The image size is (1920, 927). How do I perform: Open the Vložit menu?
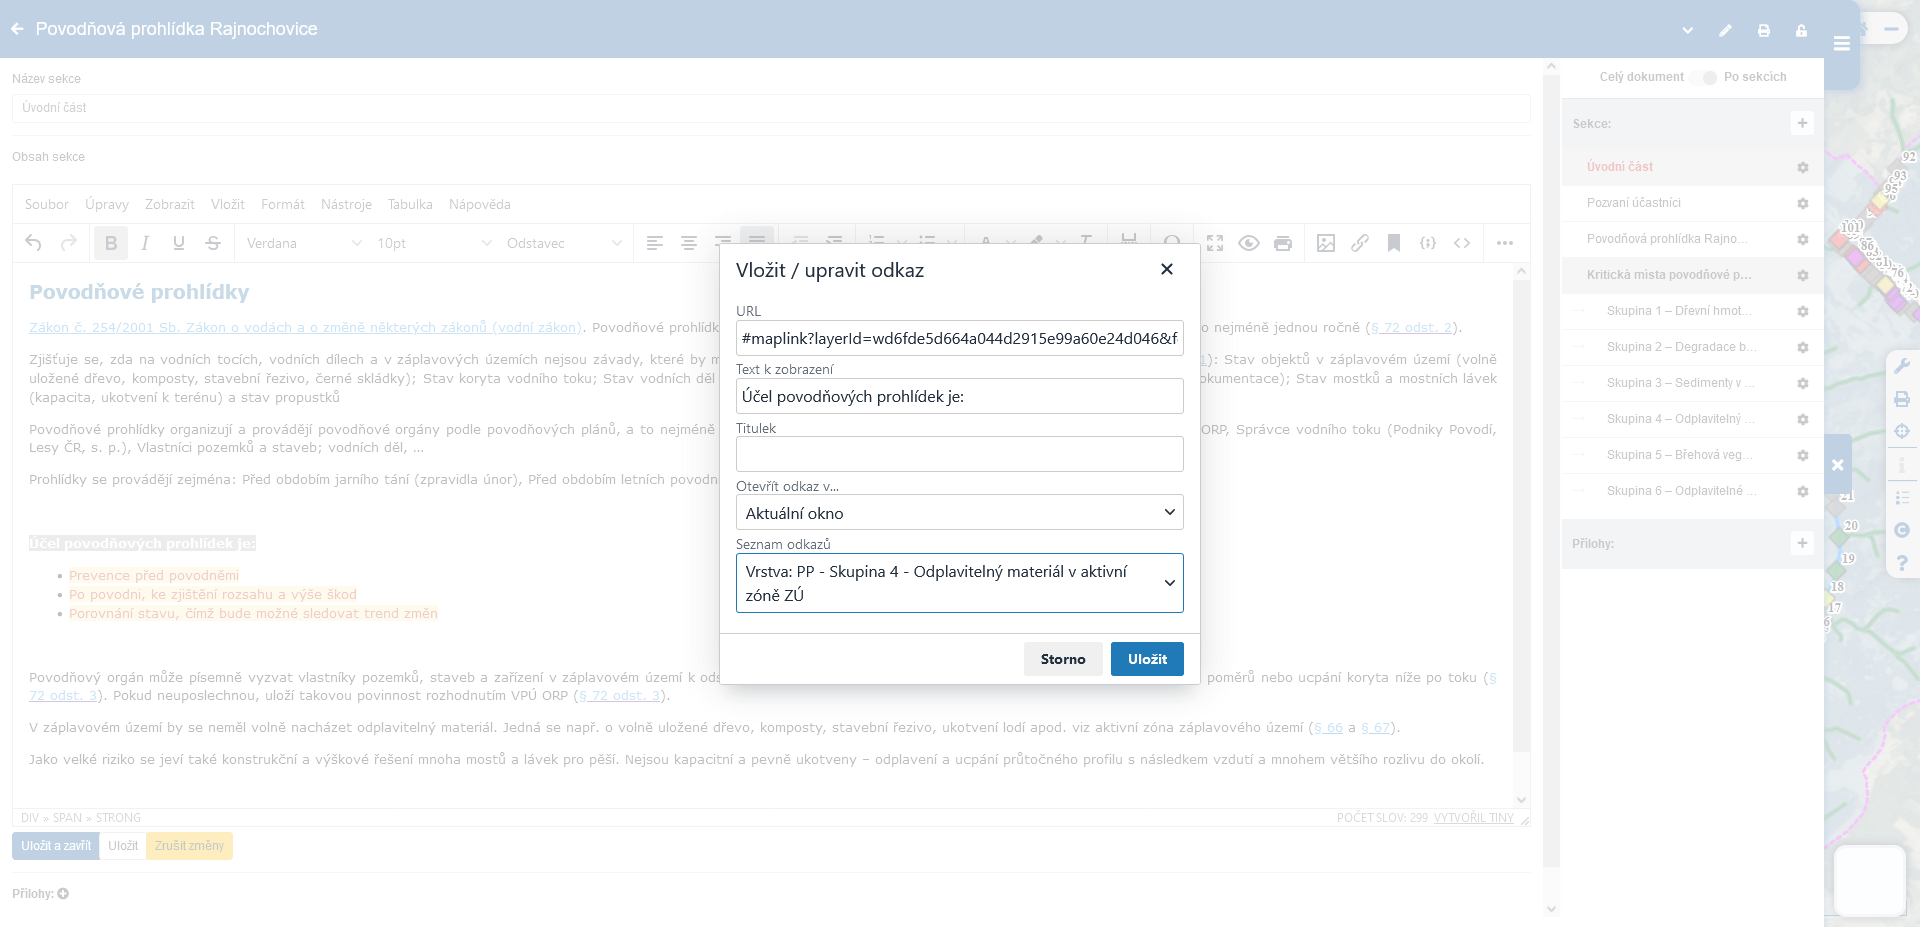228,204
